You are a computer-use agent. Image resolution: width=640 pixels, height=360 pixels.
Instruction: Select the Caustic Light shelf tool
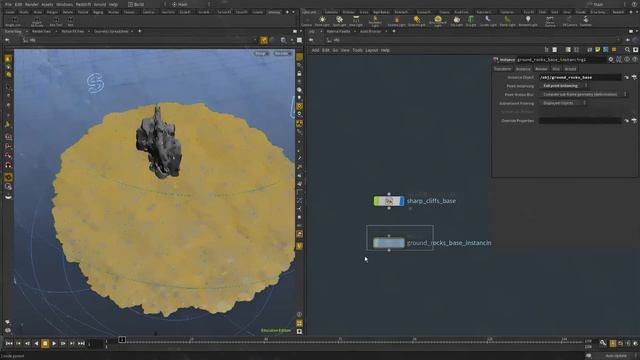click(488, 21)
